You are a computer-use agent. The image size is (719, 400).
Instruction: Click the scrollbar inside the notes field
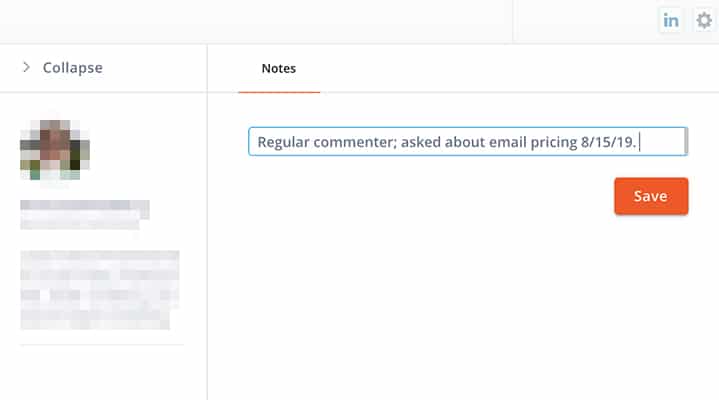[x=685, y=141]
